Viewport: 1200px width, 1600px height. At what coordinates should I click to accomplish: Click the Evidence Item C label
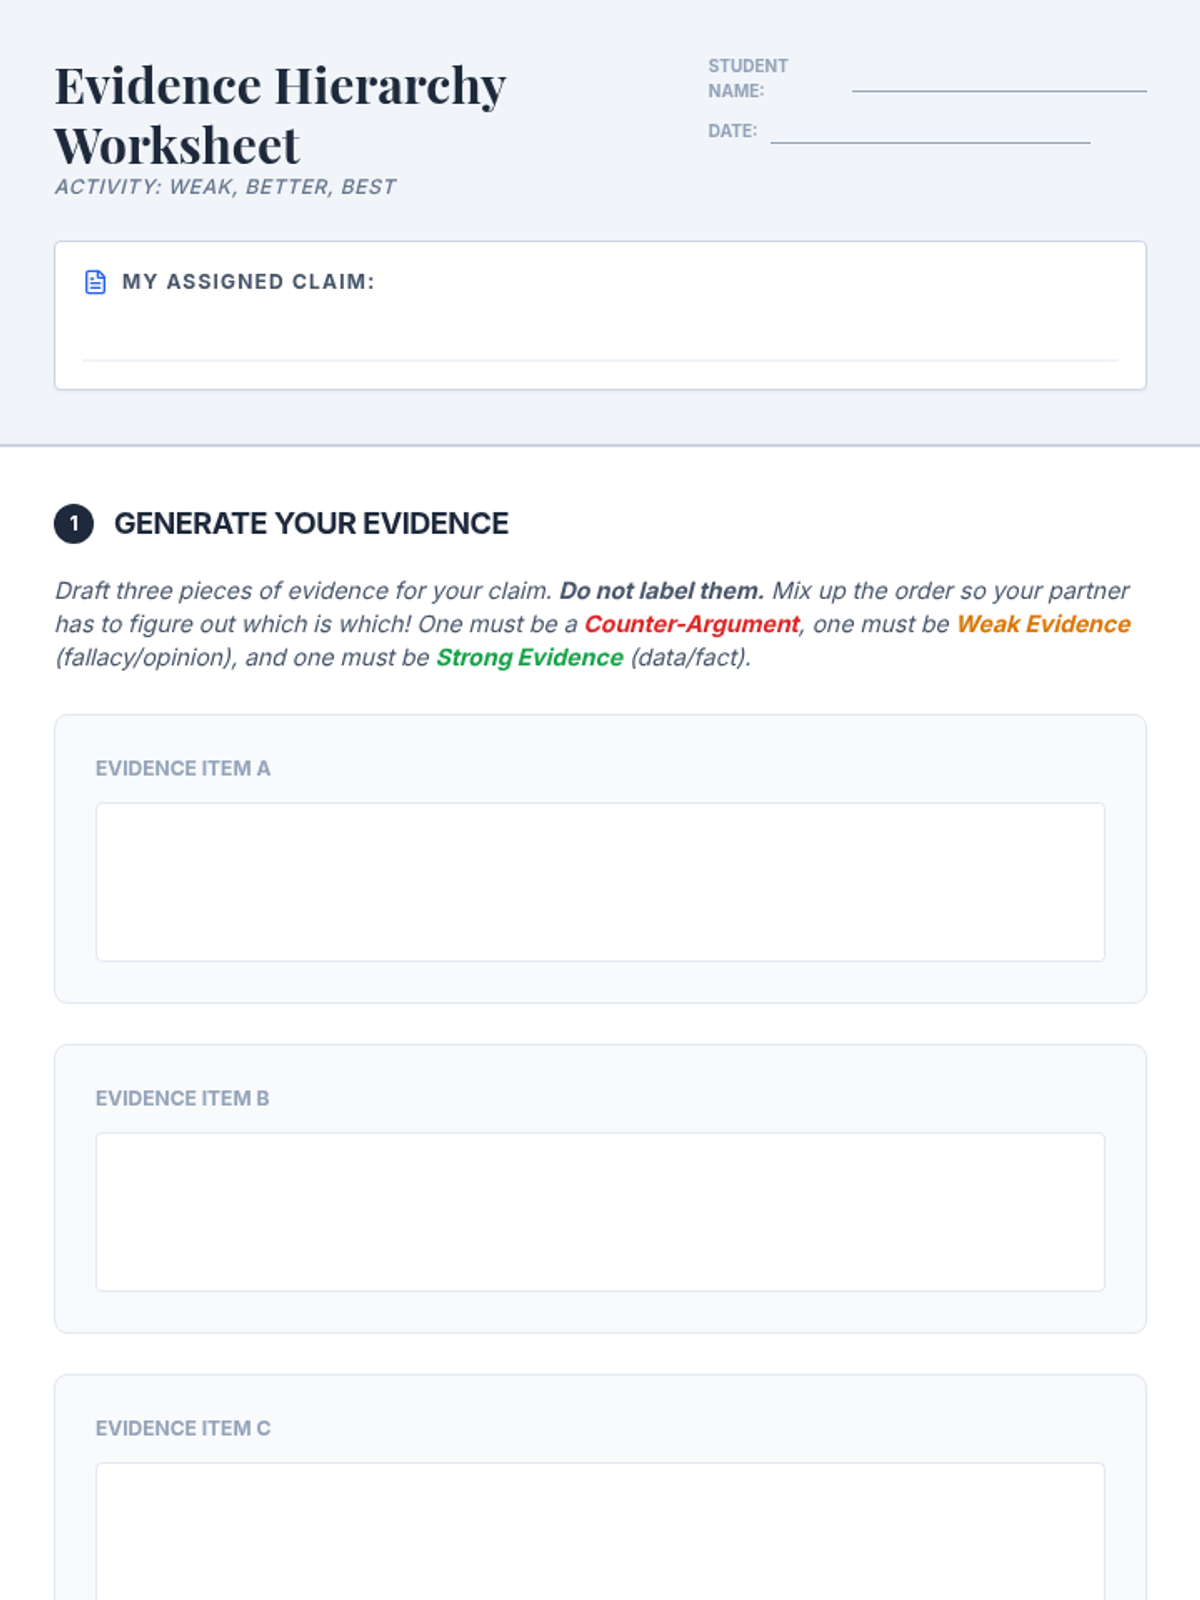[x=183, y=1428]
